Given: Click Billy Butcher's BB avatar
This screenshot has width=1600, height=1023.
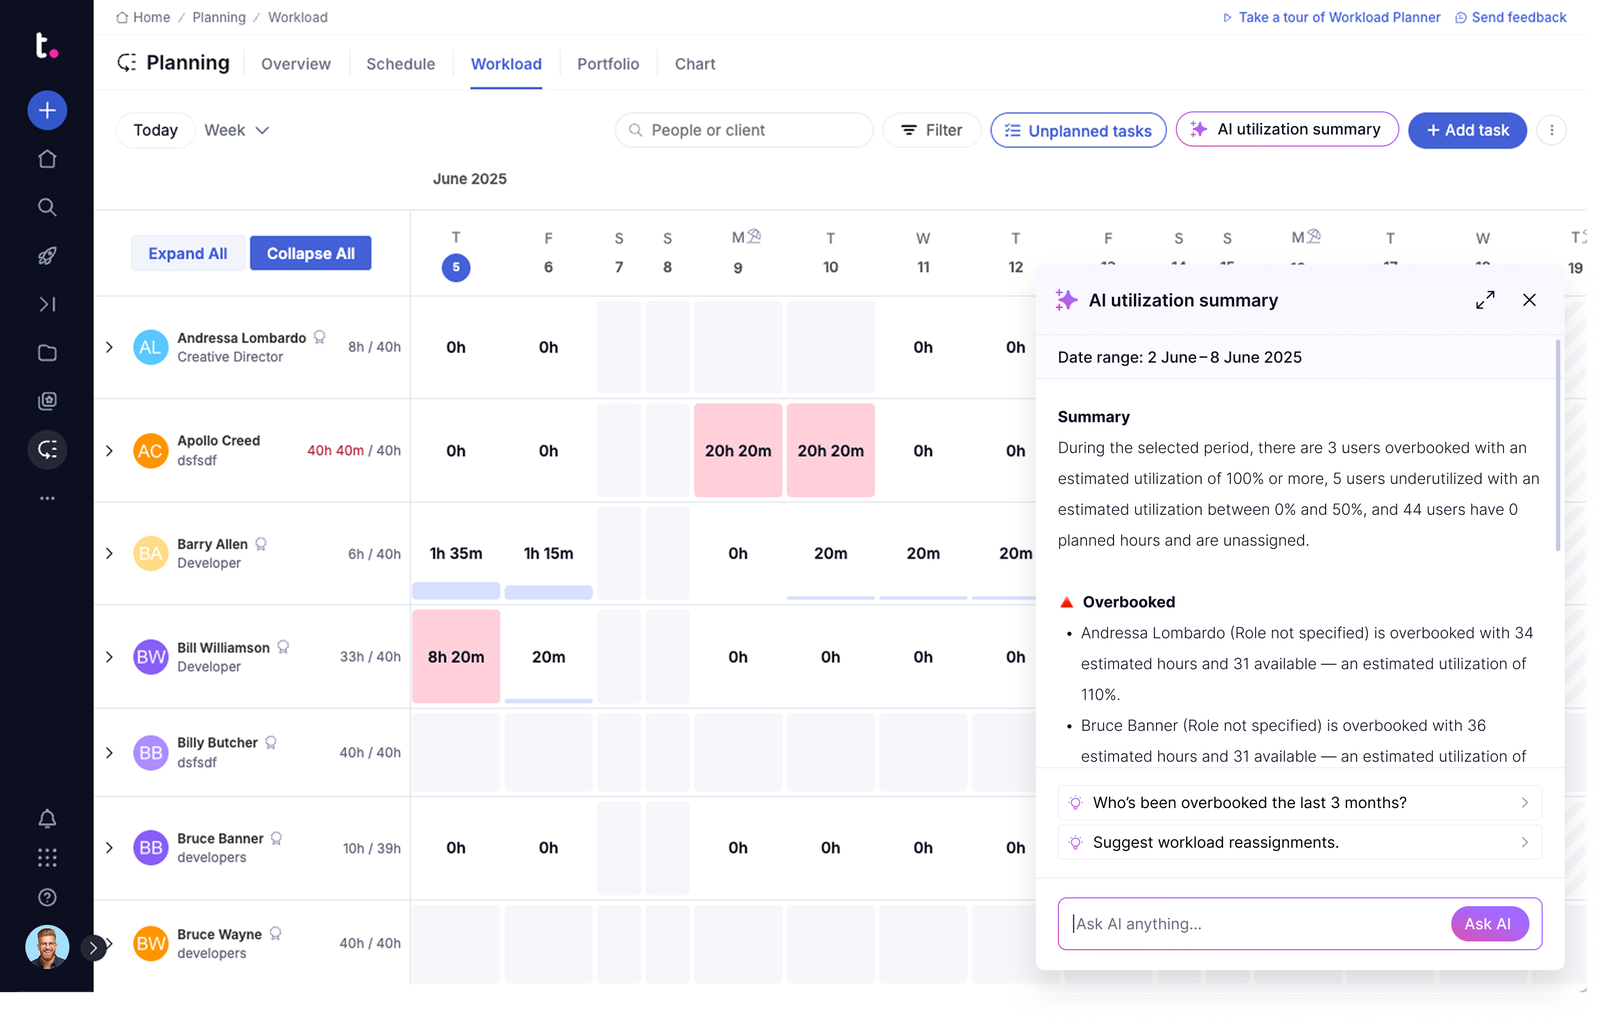Looking at the screenshot, I should (151, 753).
